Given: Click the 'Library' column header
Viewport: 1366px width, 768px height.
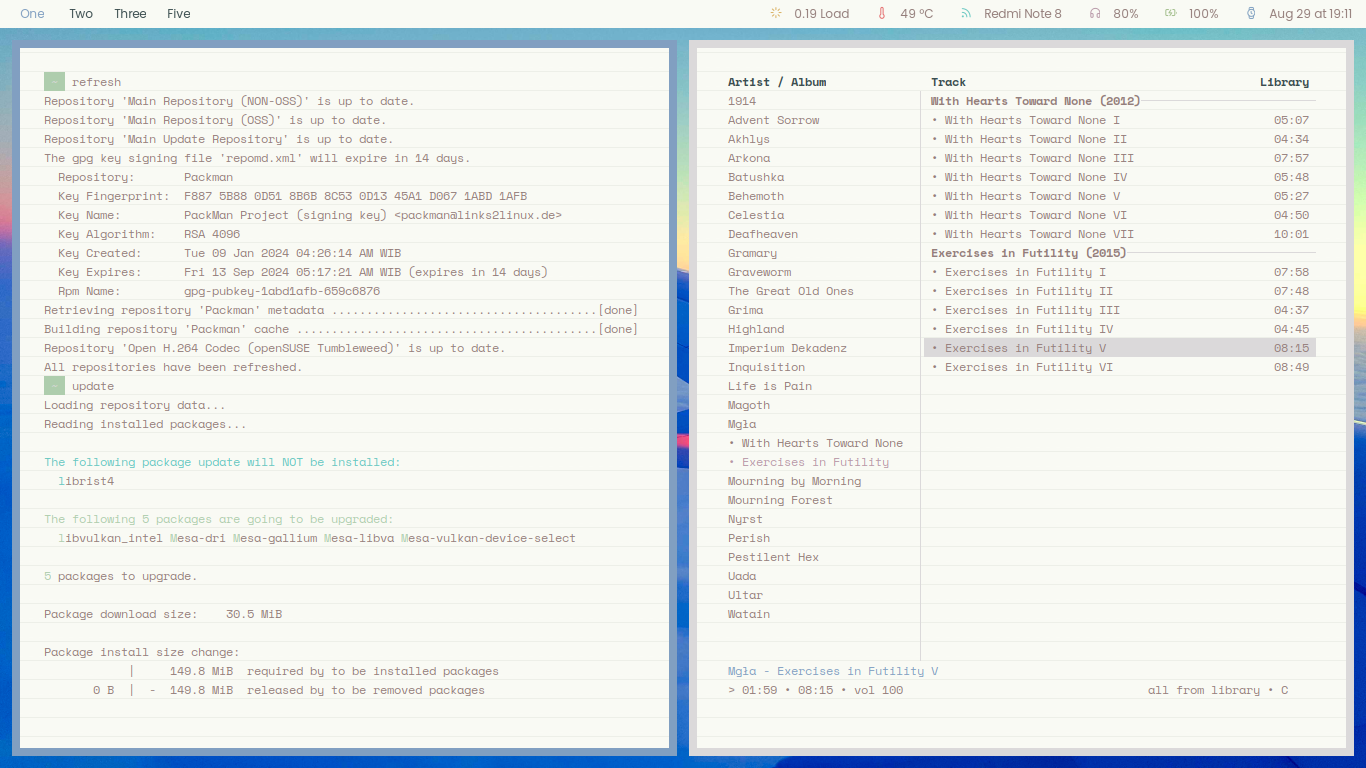Looking at the screenshot, I should point(1284,82).
